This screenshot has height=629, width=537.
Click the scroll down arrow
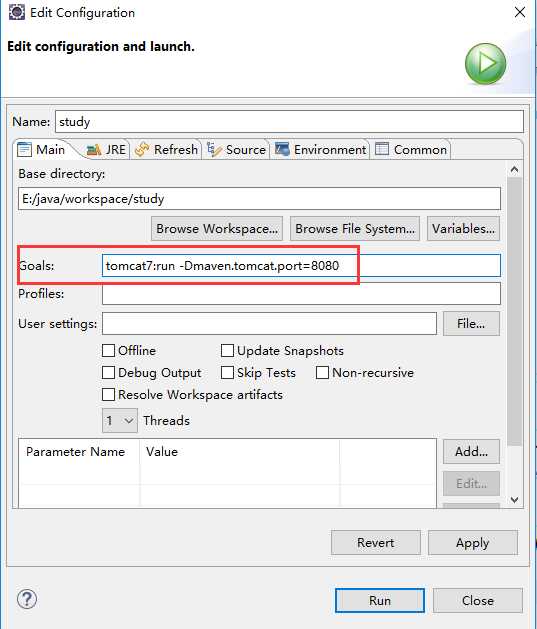(x=515, y=500)
